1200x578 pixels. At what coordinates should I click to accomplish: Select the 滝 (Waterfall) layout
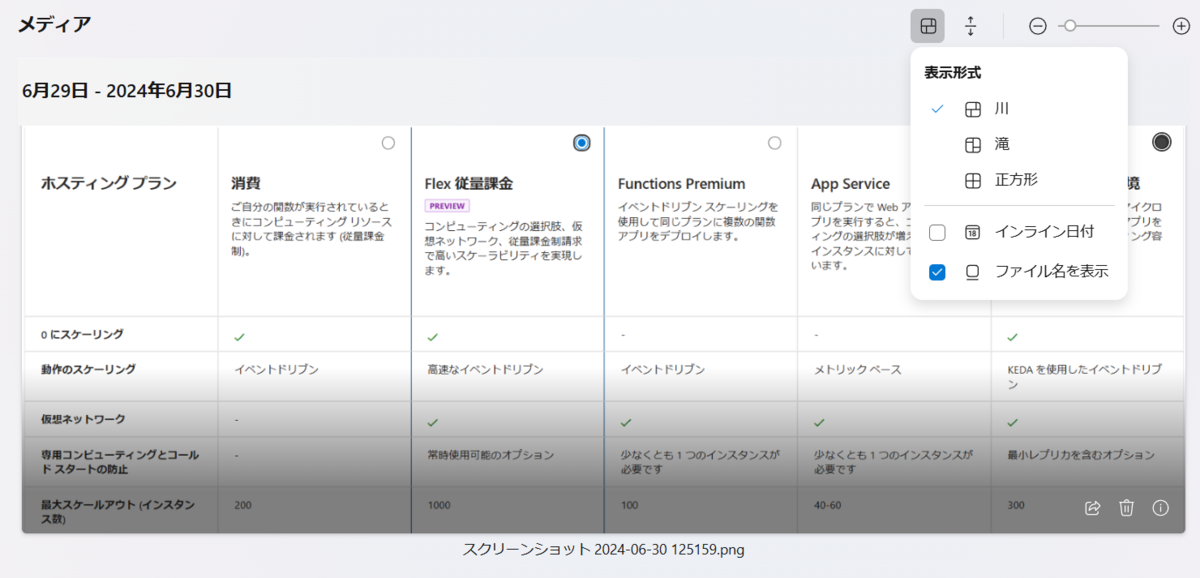[1019, 145]
